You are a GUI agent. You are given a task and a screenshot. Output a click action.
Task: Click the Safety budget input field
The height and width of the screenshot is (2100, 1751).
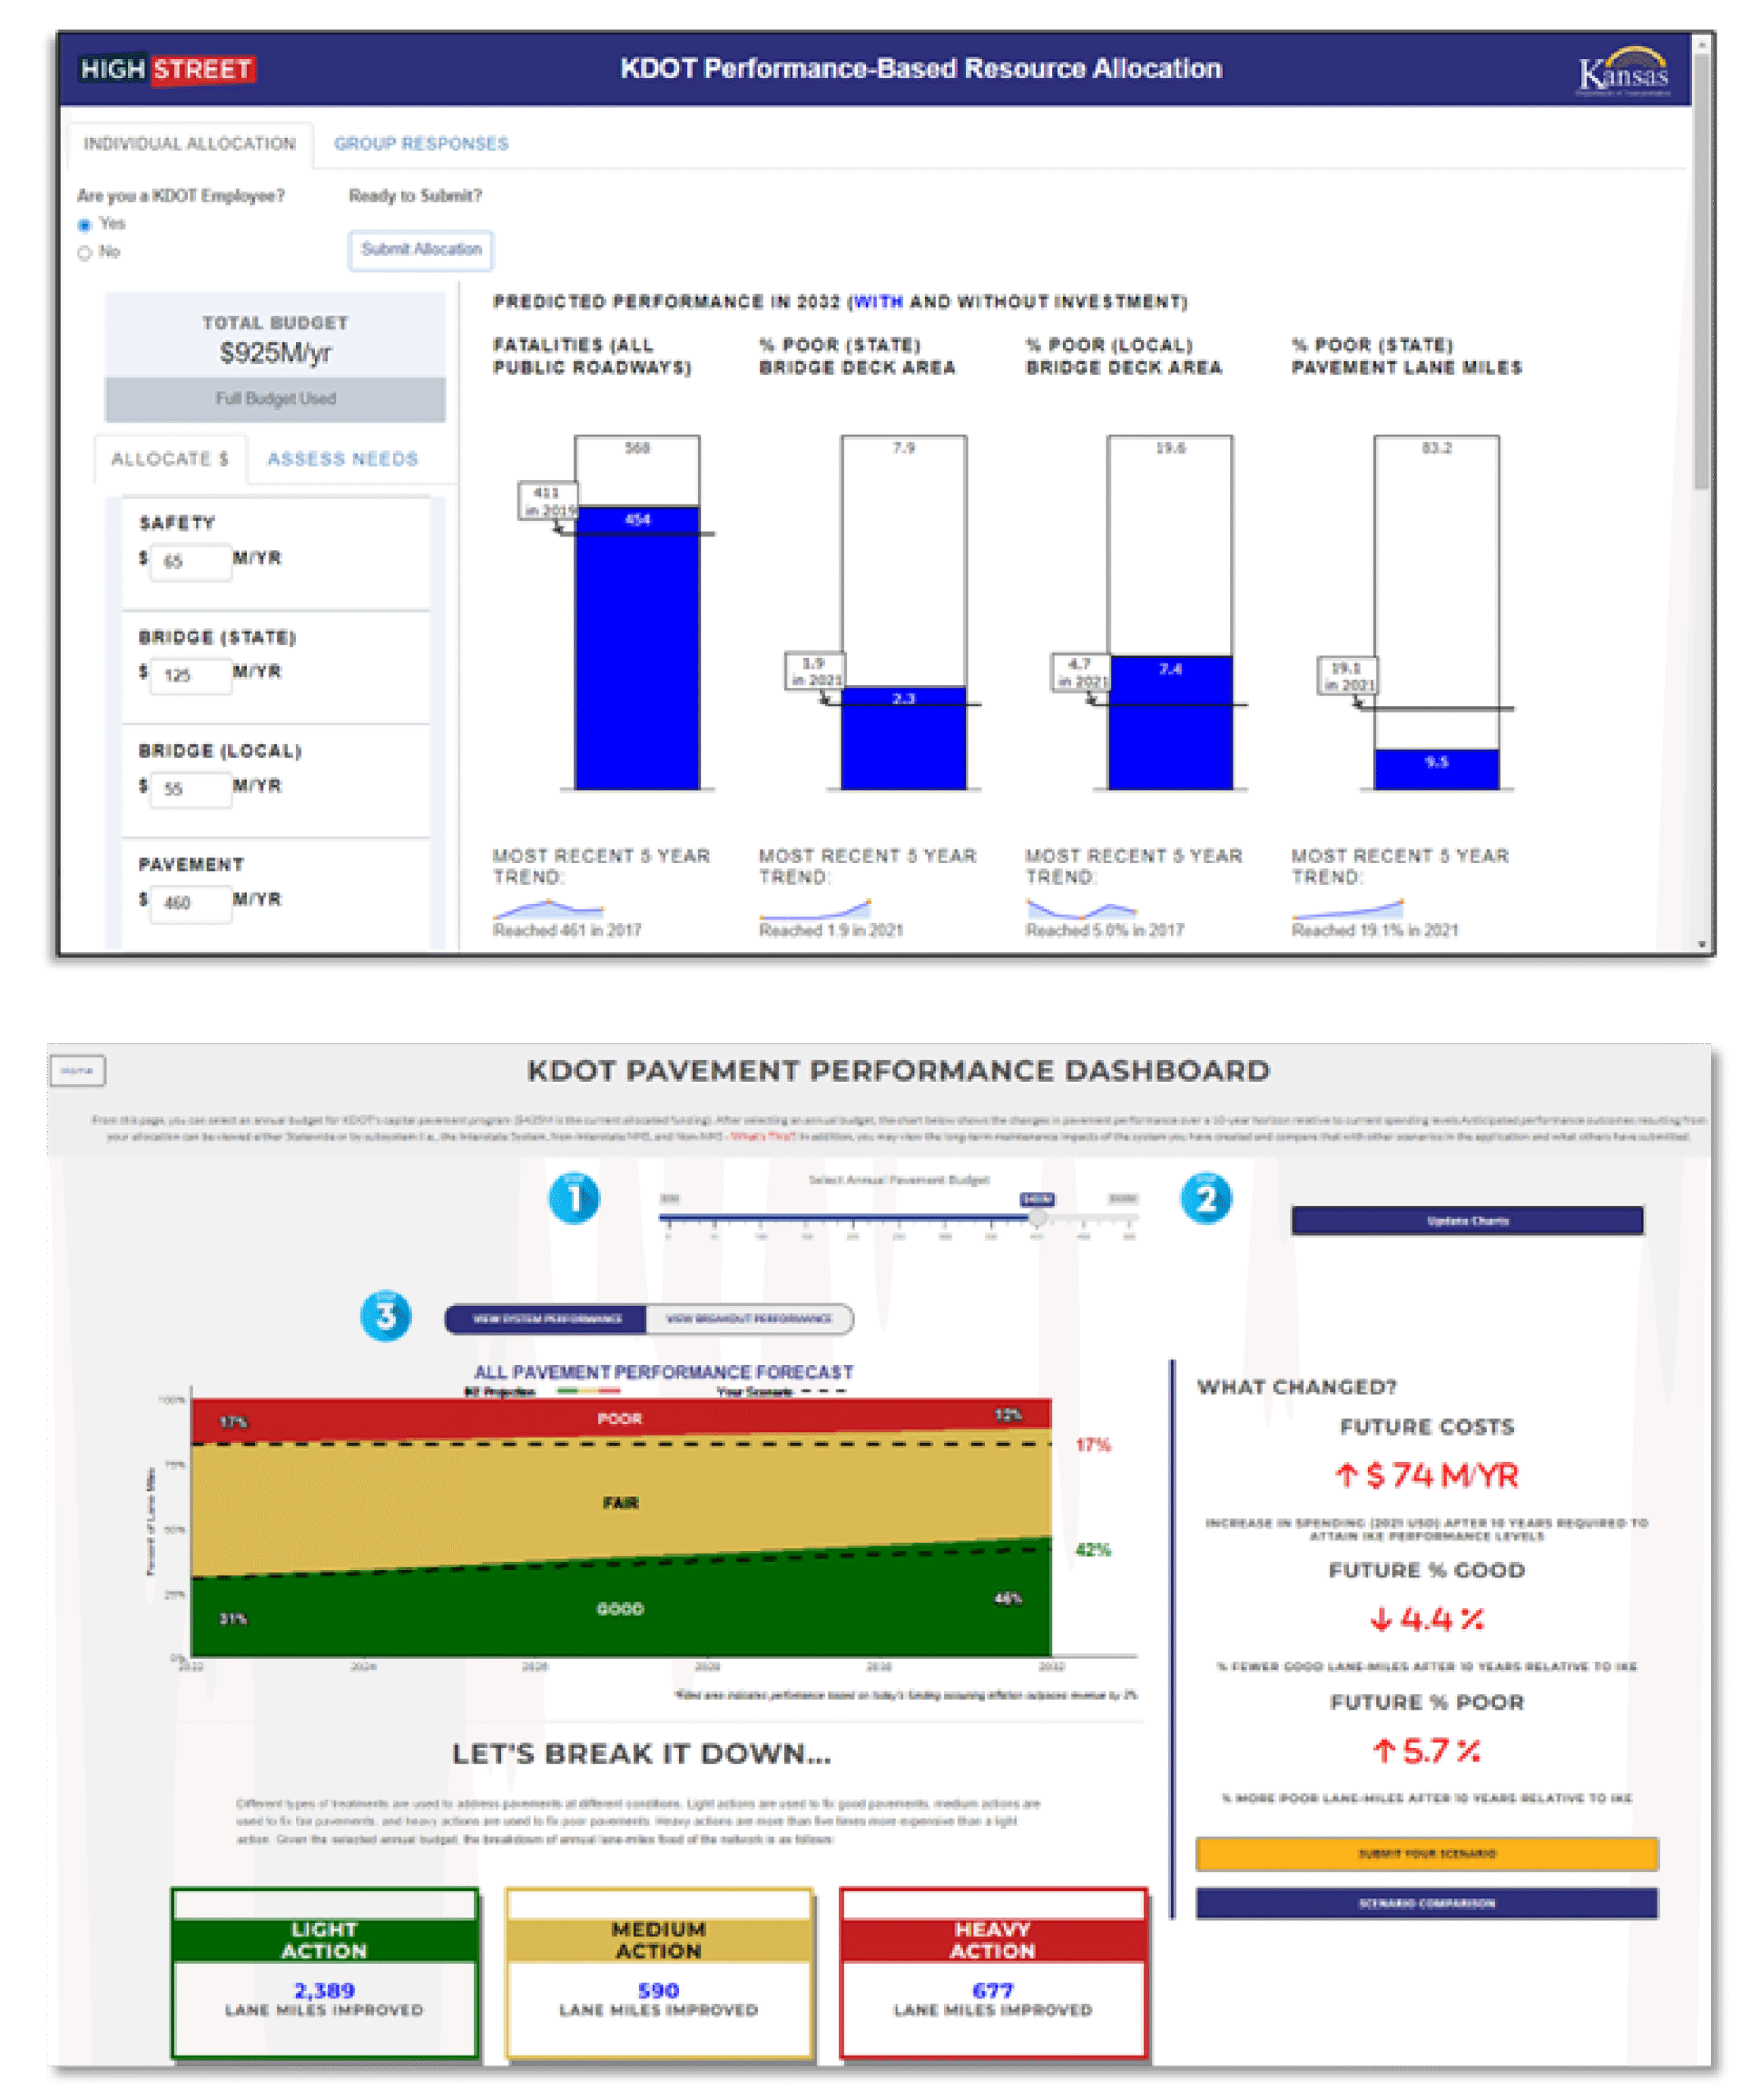coord(190,562)
